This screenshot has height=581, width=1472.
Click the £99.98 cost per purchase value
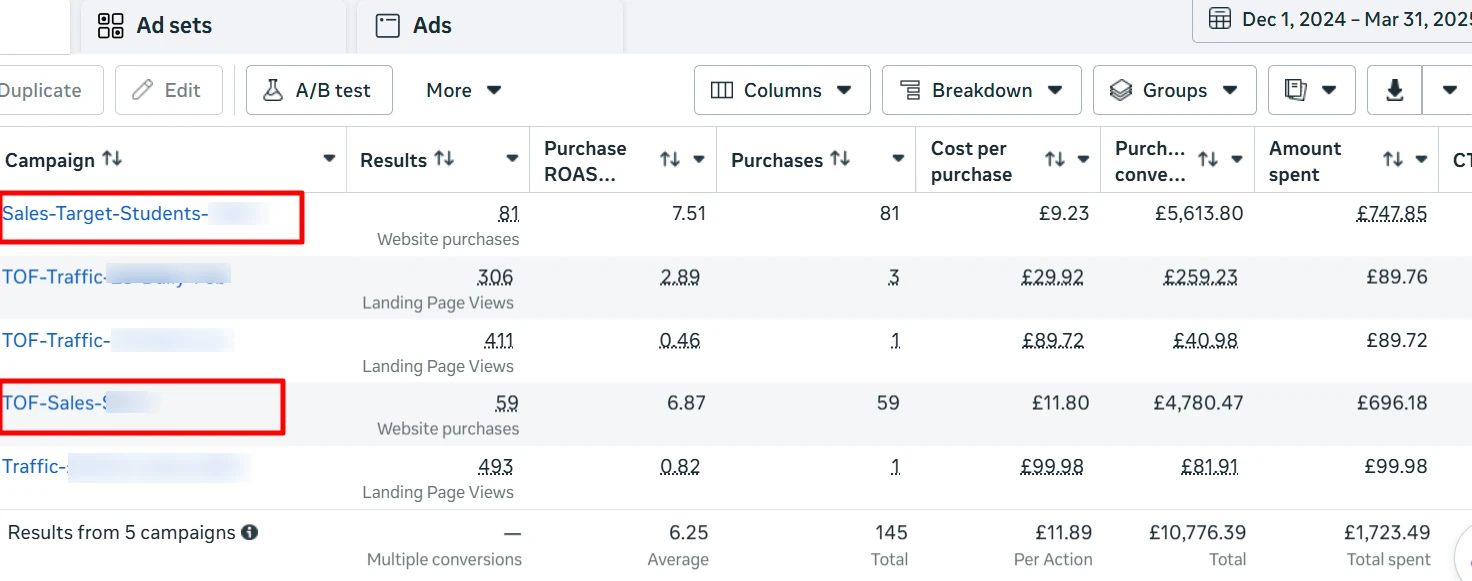[1053, 466]
